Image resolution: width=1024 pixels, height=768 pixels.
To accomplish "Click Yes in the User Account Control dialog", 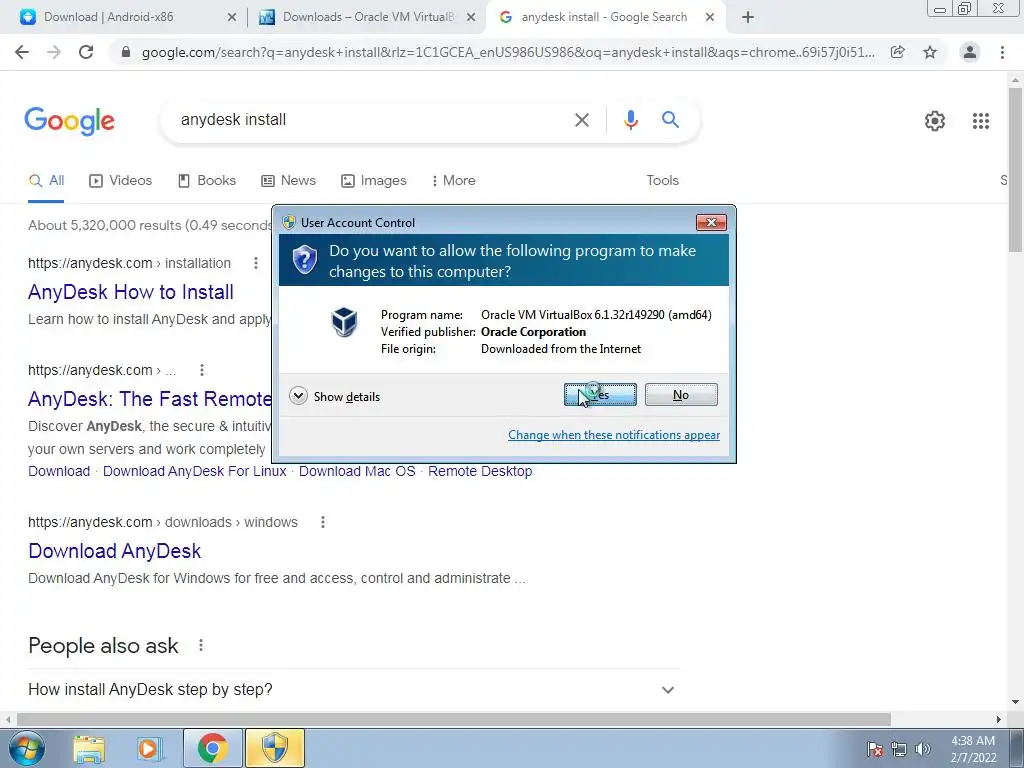I will click(x=600, y=394).
